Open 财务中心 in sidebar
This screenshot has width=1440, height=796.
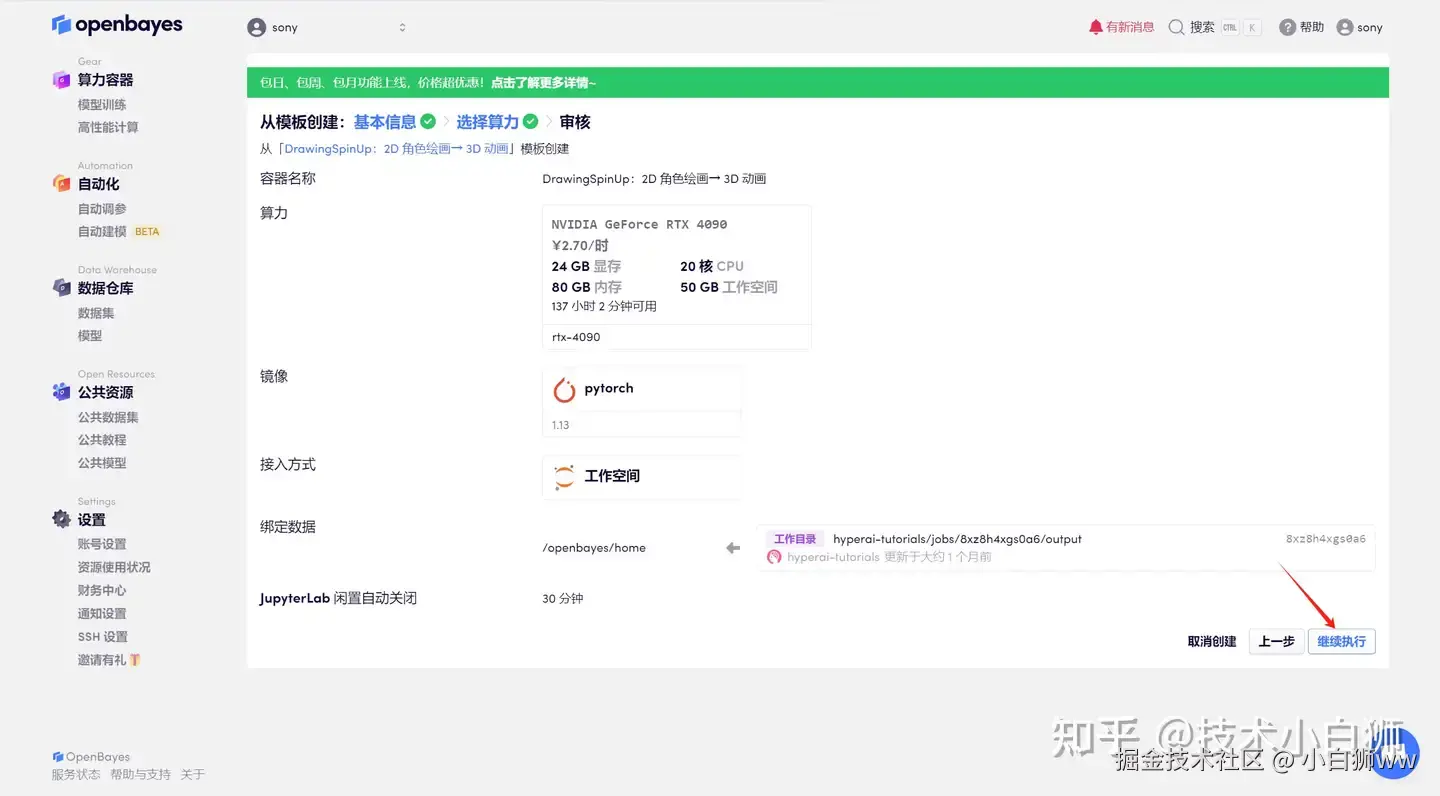click(102, 590)
